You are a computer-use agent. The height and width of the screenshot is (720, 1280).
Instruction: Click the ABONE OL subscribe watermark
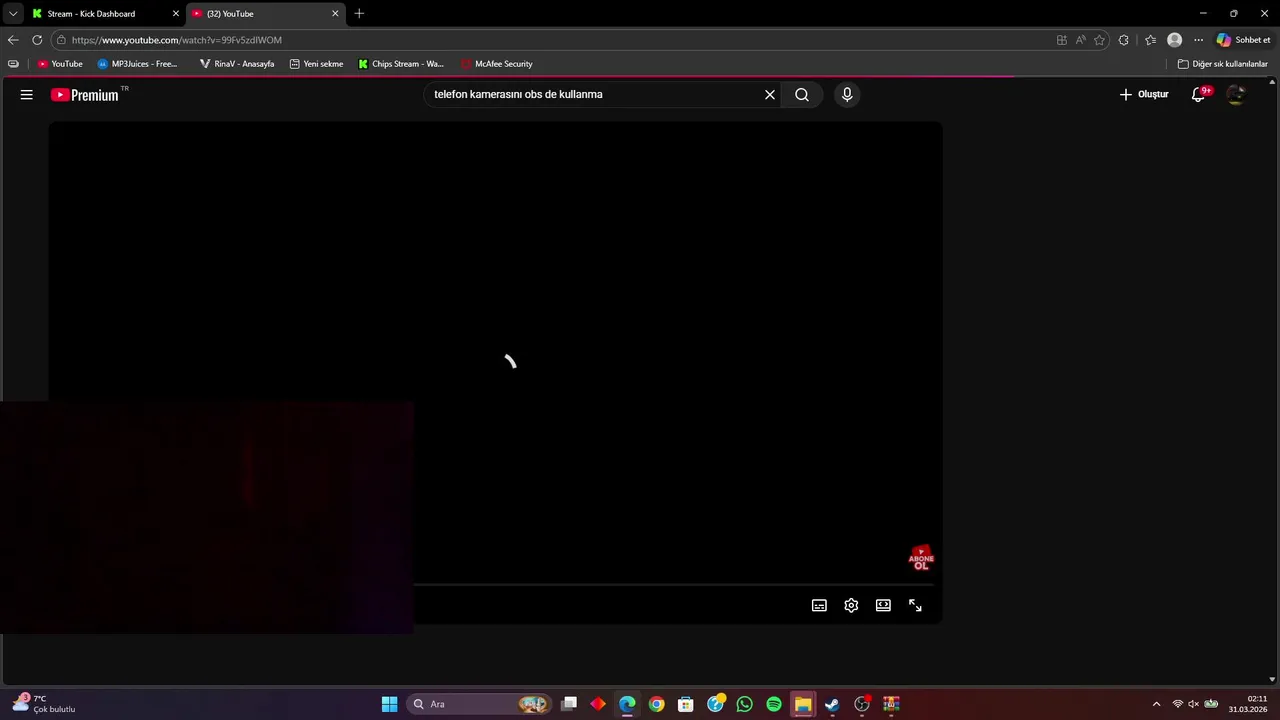(921, 559)
